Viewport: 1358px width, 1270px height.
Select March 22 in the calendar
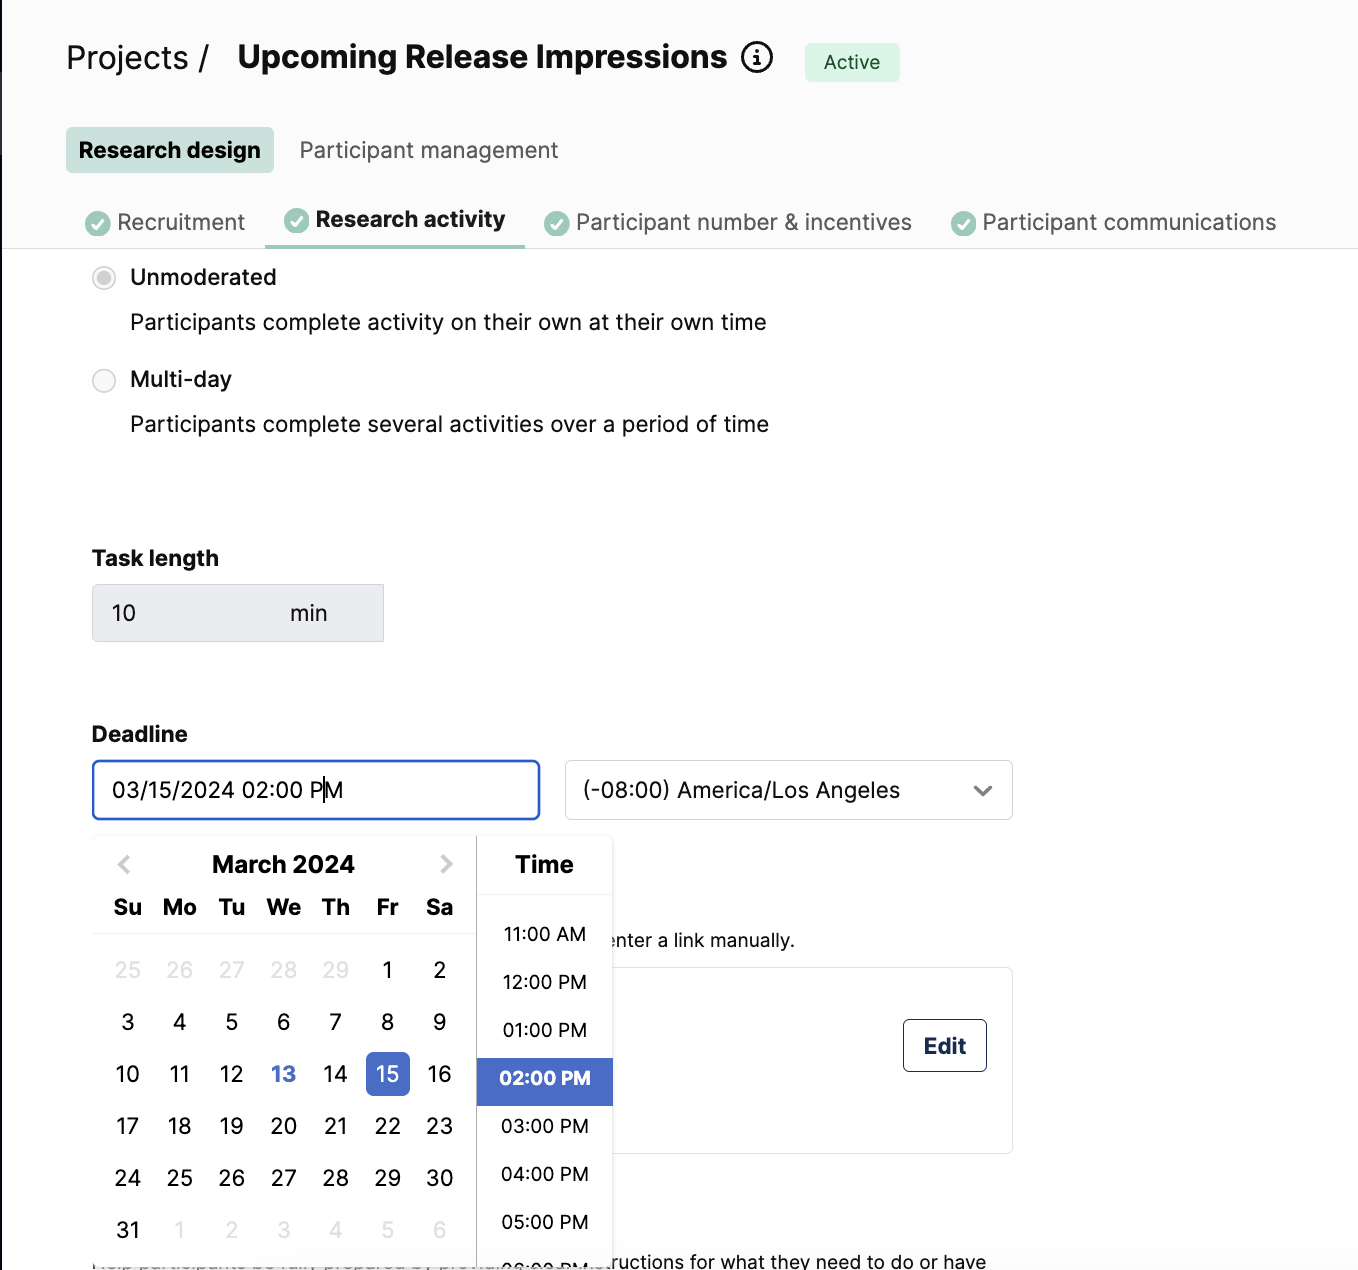point(388,1126)
